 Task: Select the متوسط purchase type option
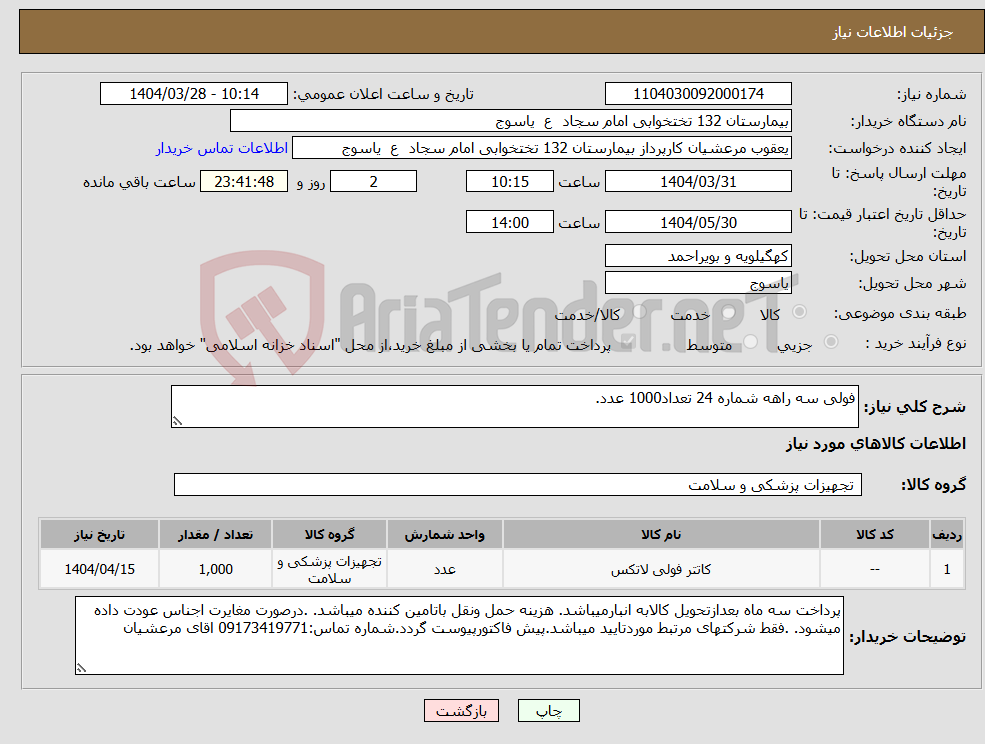click(x=751, y=340)
